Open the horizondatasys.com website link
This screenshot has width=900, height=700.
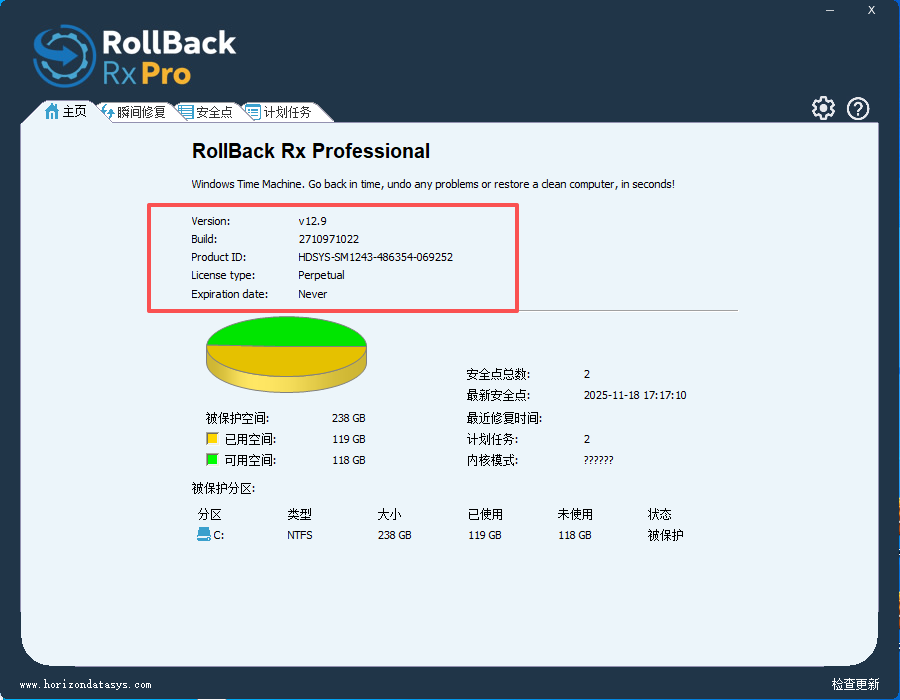click(88, 684)
